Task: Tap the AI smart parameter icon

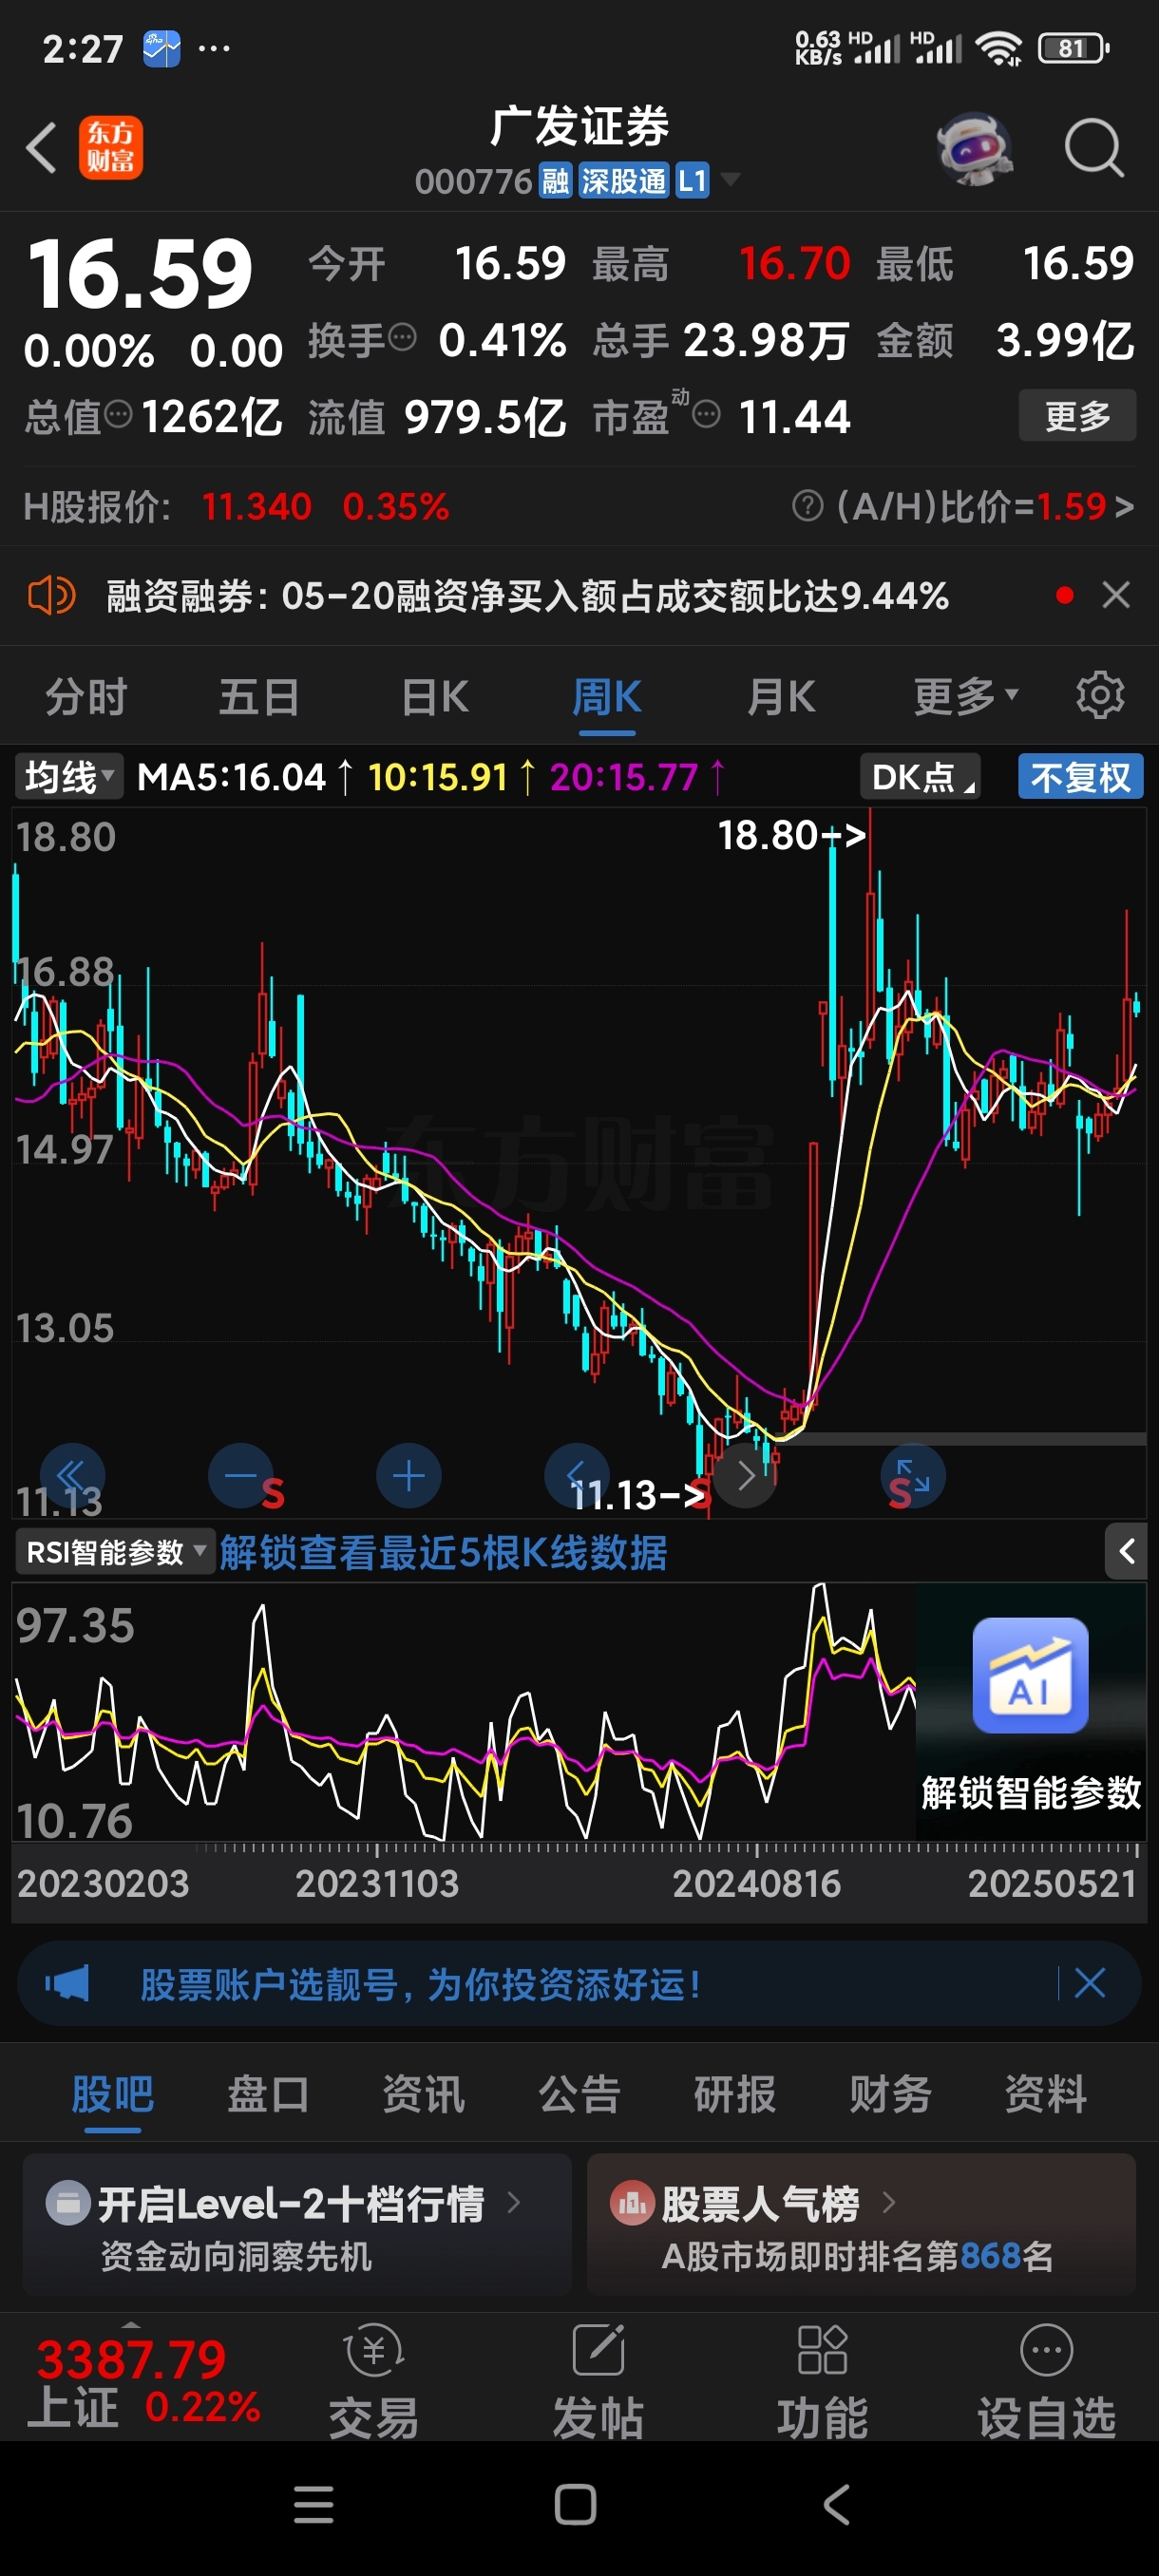Action: point(1030,1675)
